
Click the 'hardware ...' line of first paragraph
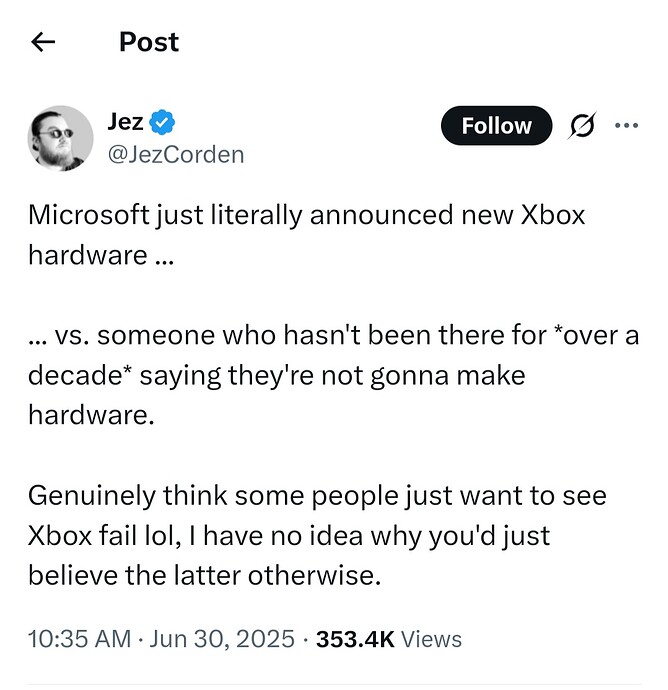pyautogui.click(x=101, y=255)
